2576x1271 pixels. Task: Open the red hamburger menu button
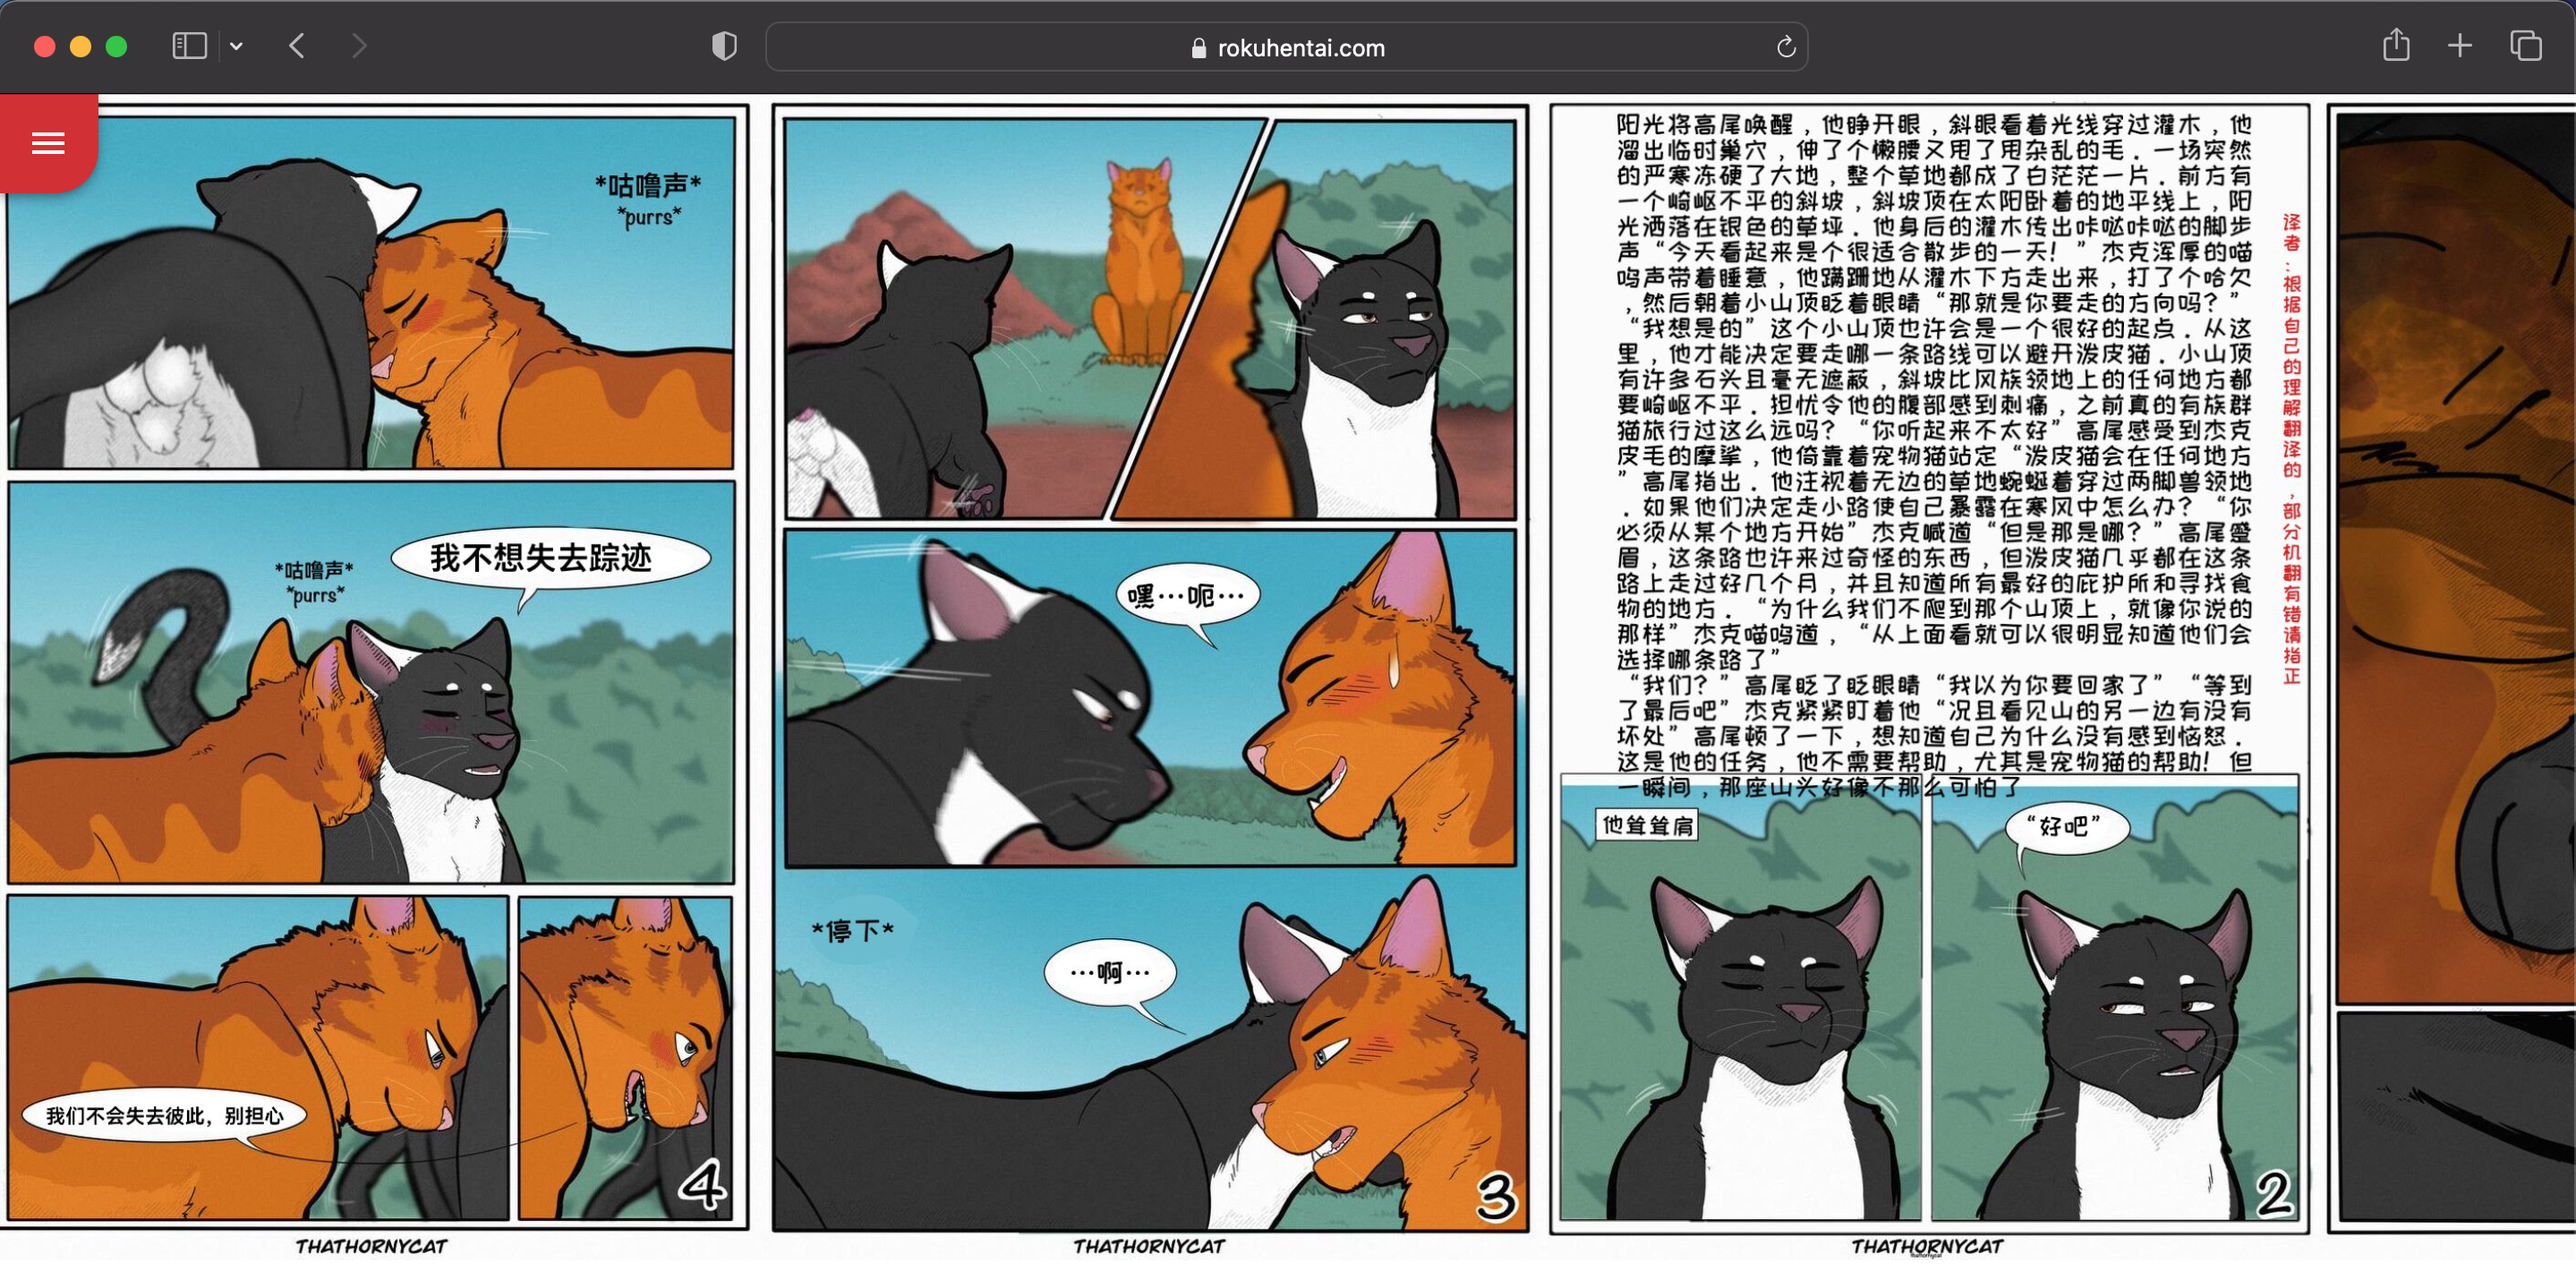pyautogui.click(x=48, y=143)
